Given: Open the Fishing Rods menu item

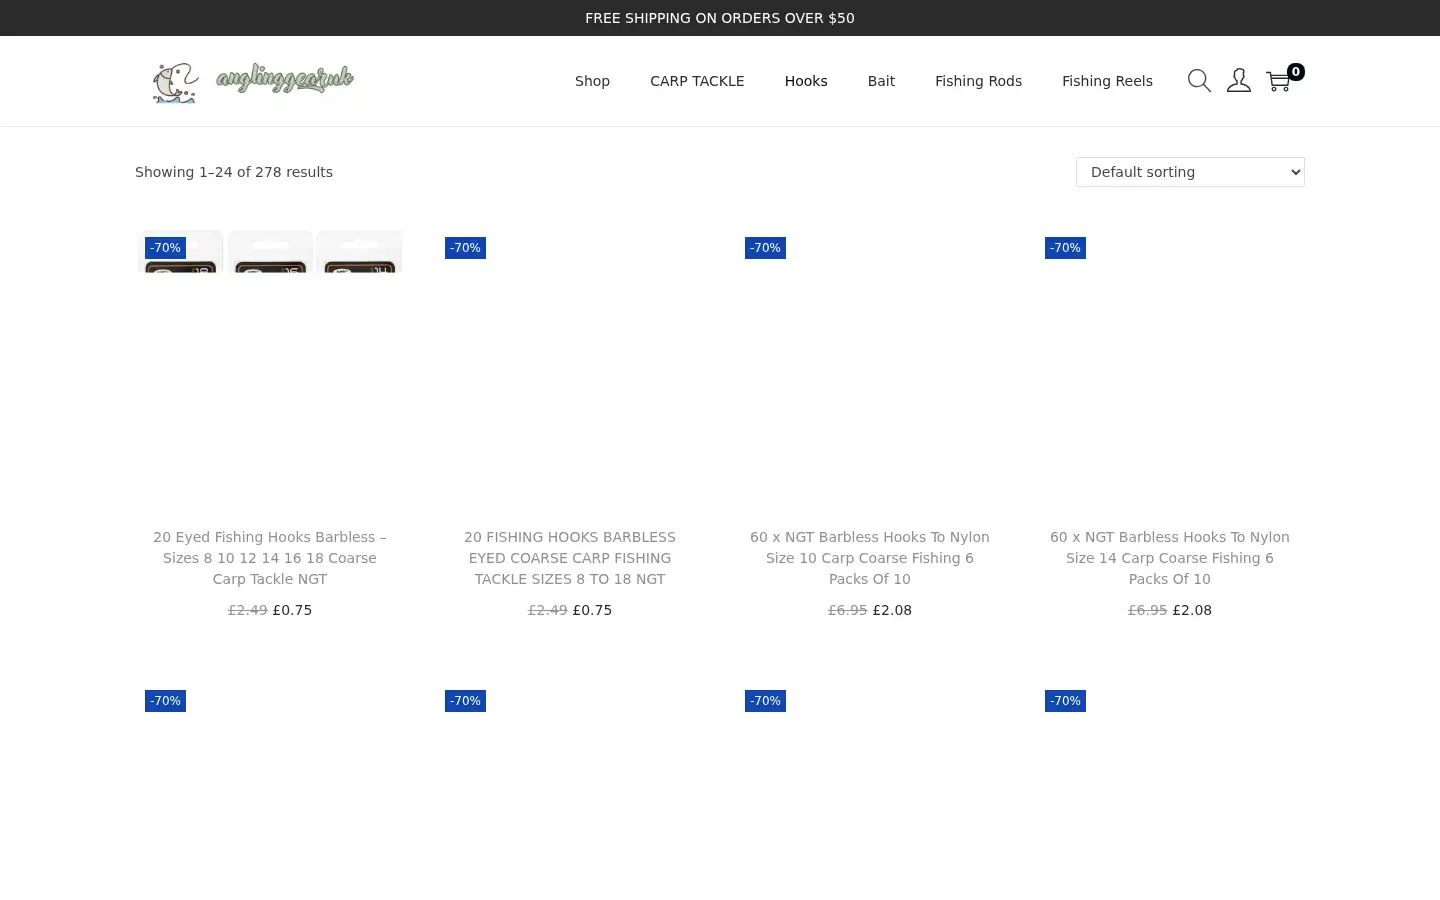Looking at the screenshot, I should click(978, 81).
